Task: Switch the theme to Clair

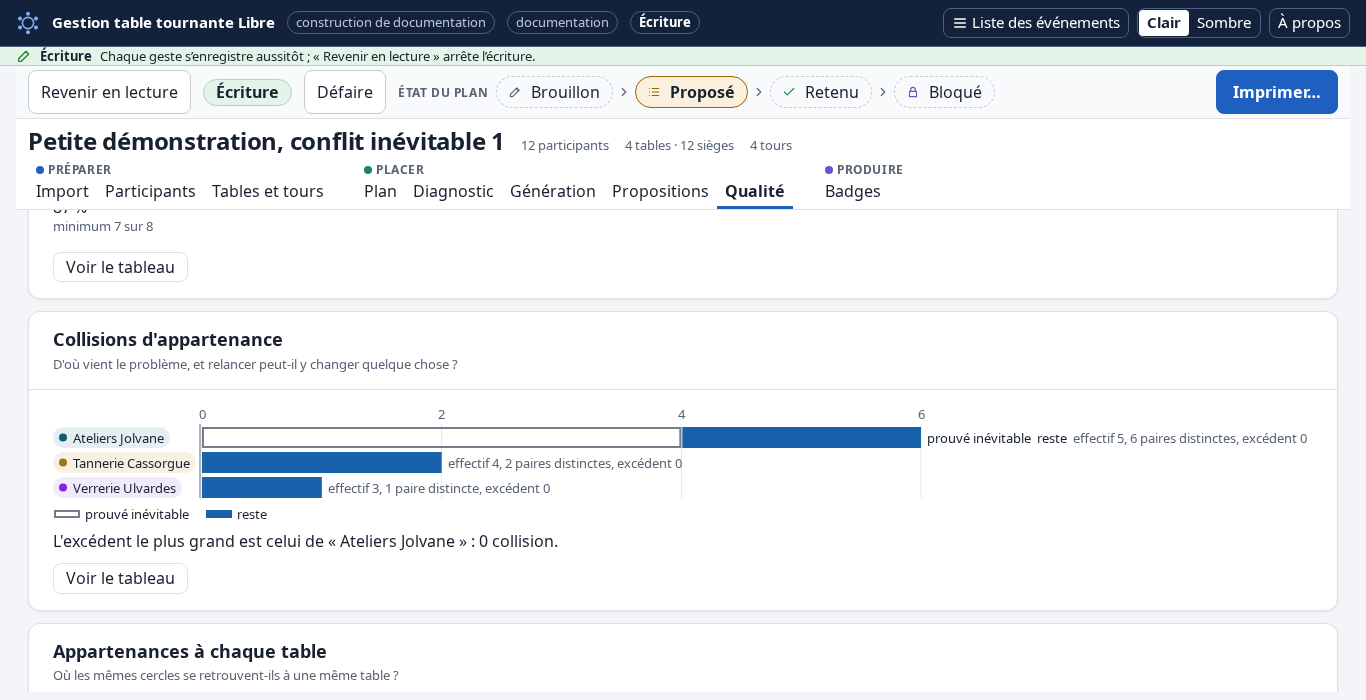Action: pos(1164,23)
